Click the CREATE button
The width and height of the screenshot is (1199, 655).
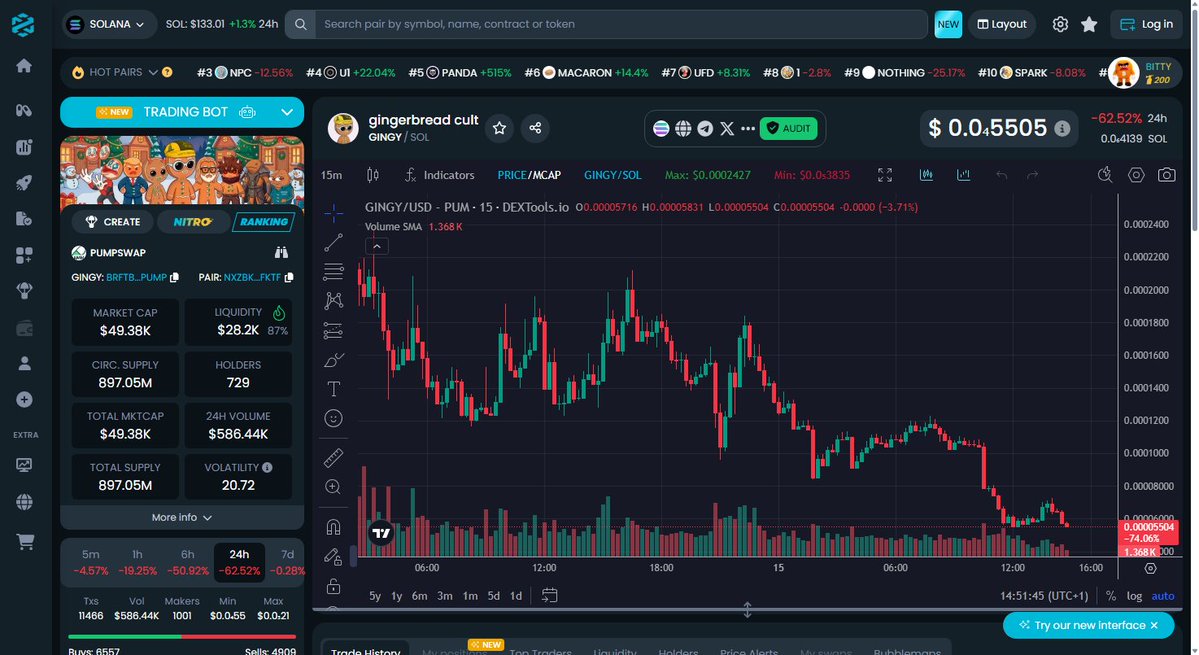pos(112,222)
